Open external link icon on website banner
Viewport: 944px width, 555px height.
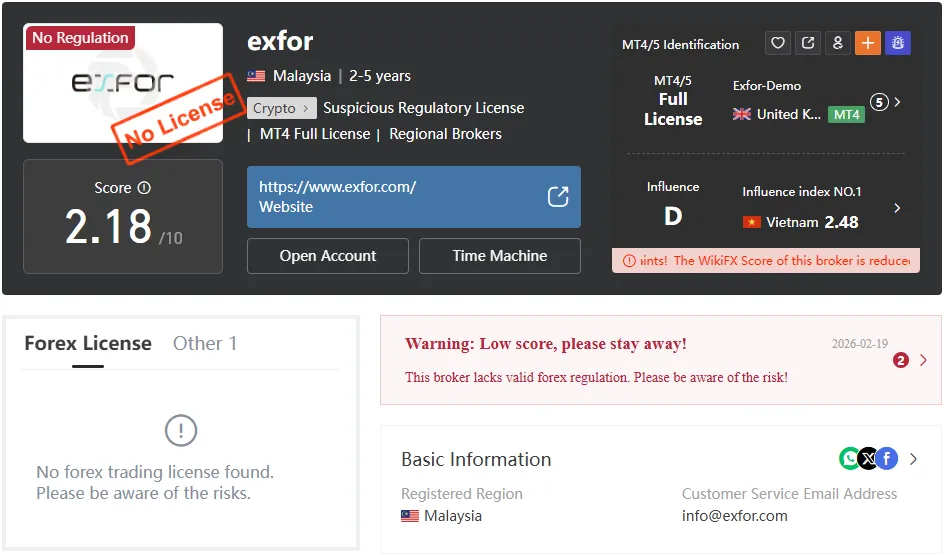coord(558,196)
